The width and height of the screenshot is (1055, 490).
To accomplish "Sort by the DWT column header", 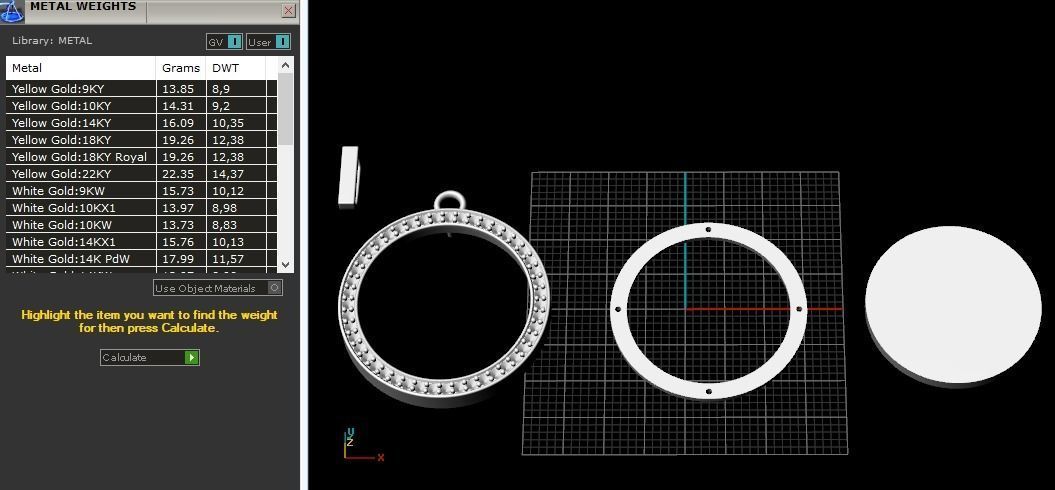I will [235, 68].
